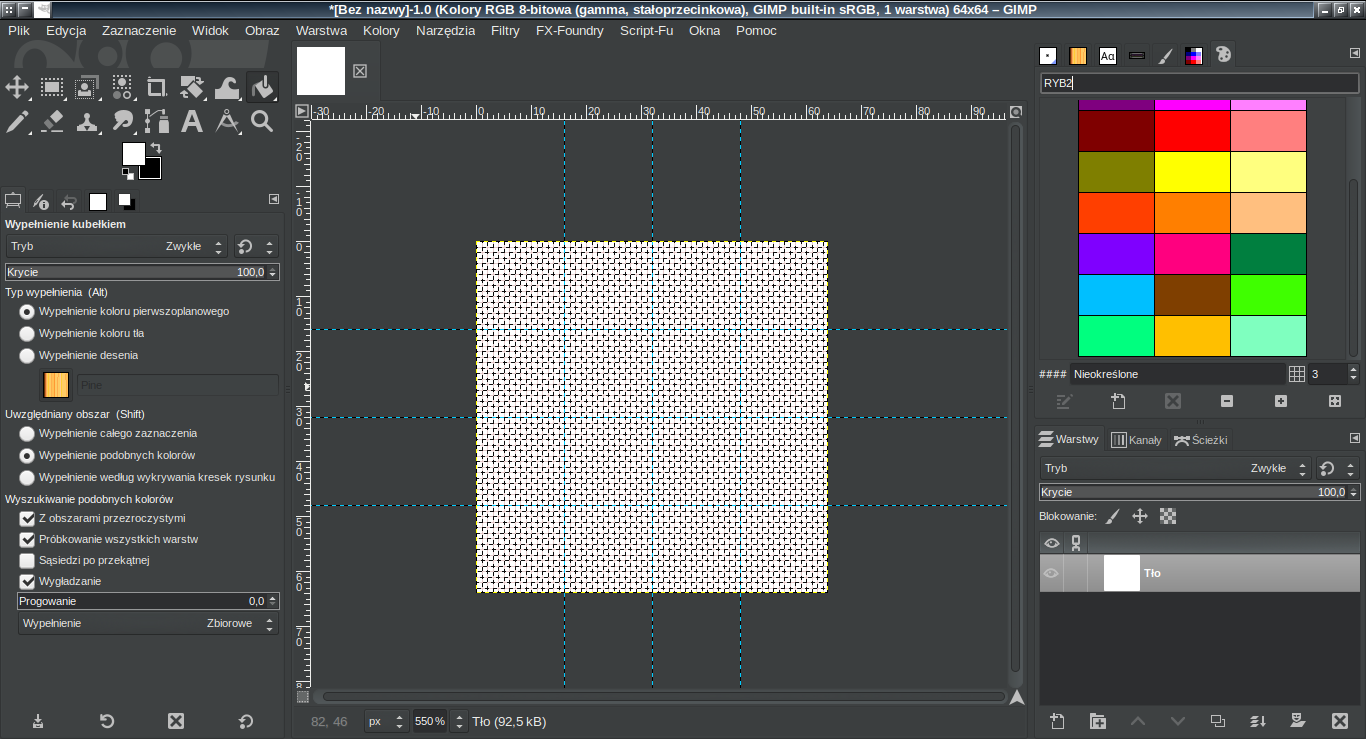Select the Unified Transform tool
The height and width of the screenshot is (739, 1366).
192,87
